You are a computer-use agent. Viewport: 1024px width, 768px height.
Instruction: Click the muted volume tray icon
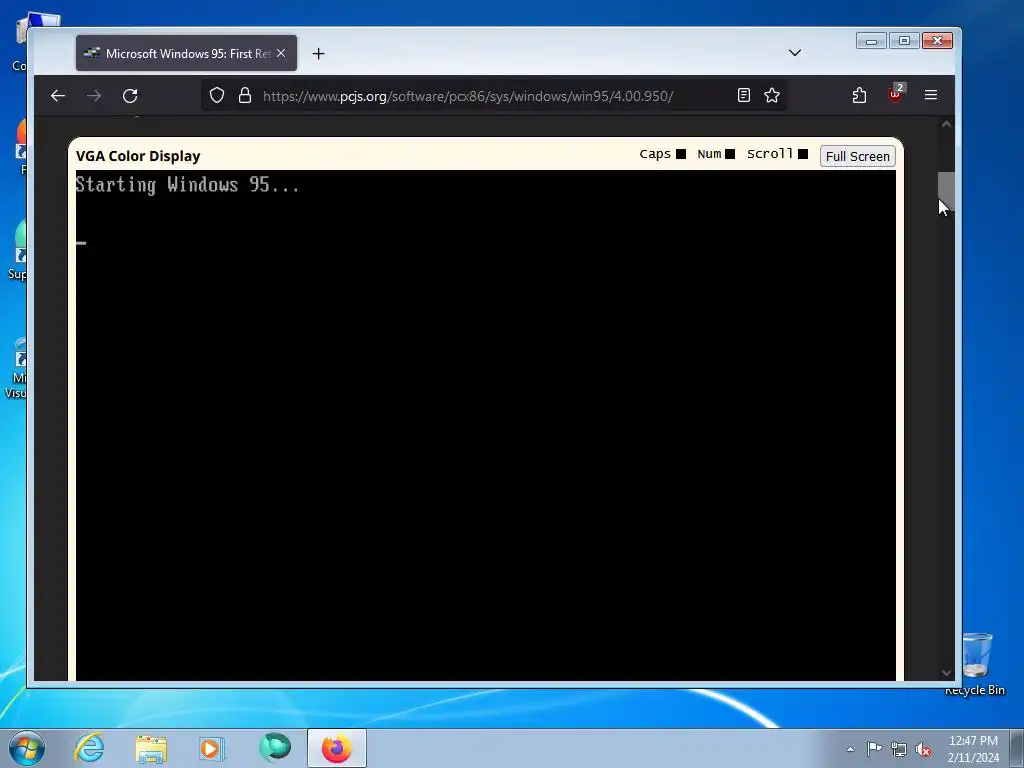click(x=923, y=749)
